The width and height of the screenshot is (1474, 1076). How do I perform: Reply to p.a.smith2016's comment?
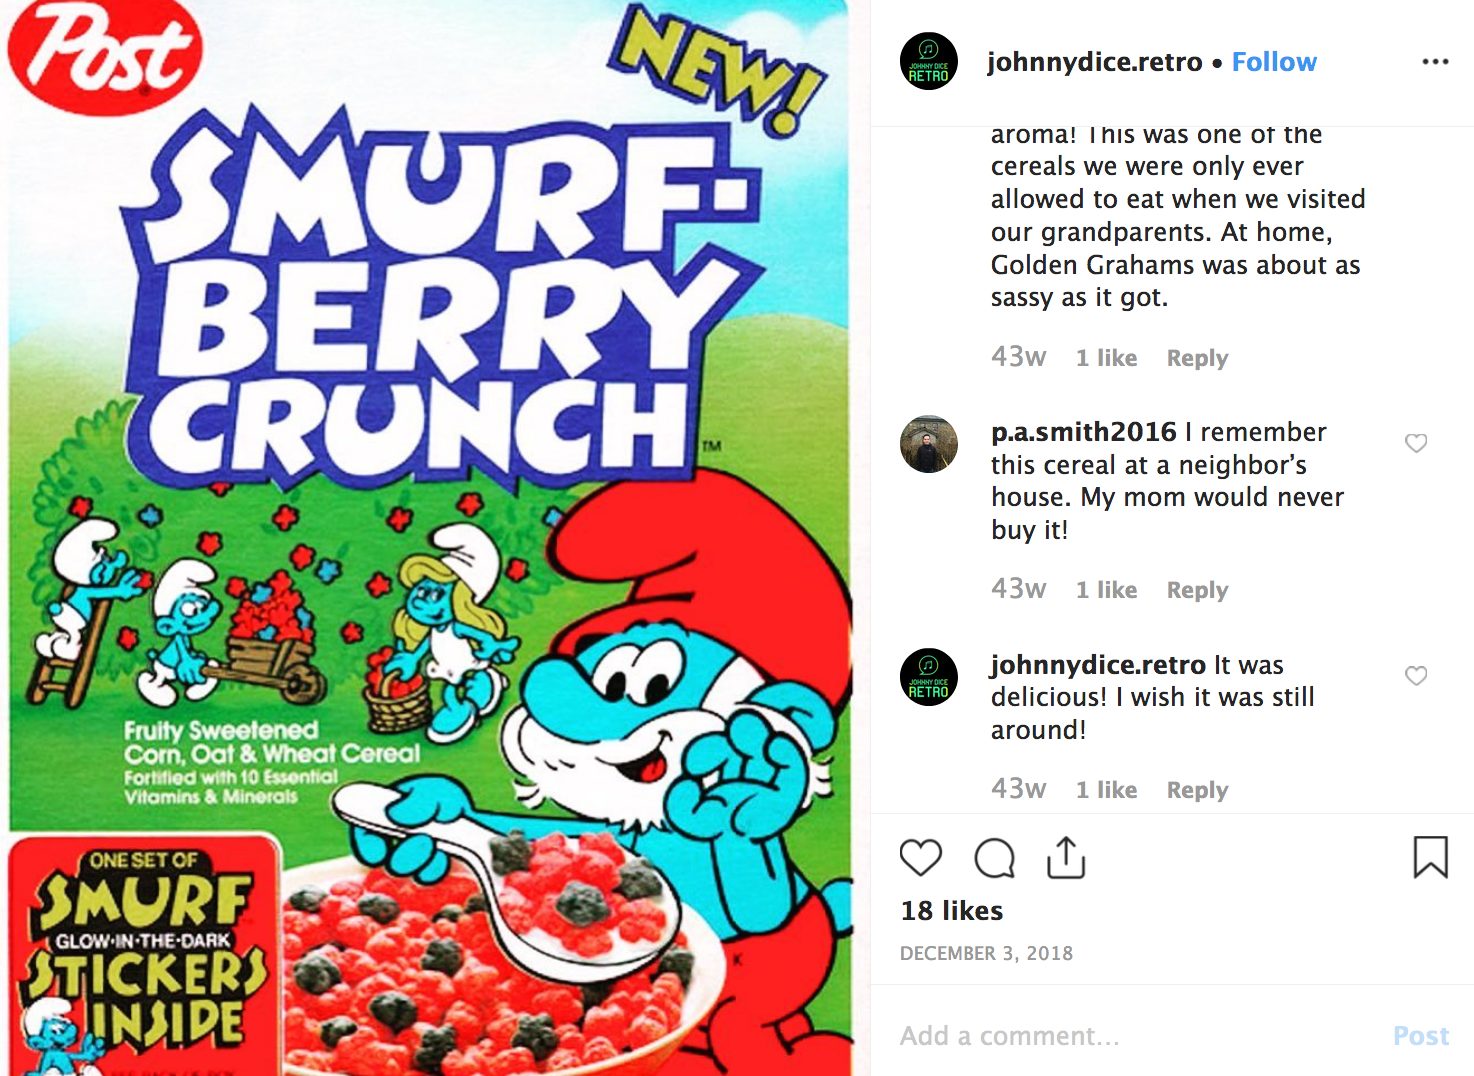(x=1197, y=590)
